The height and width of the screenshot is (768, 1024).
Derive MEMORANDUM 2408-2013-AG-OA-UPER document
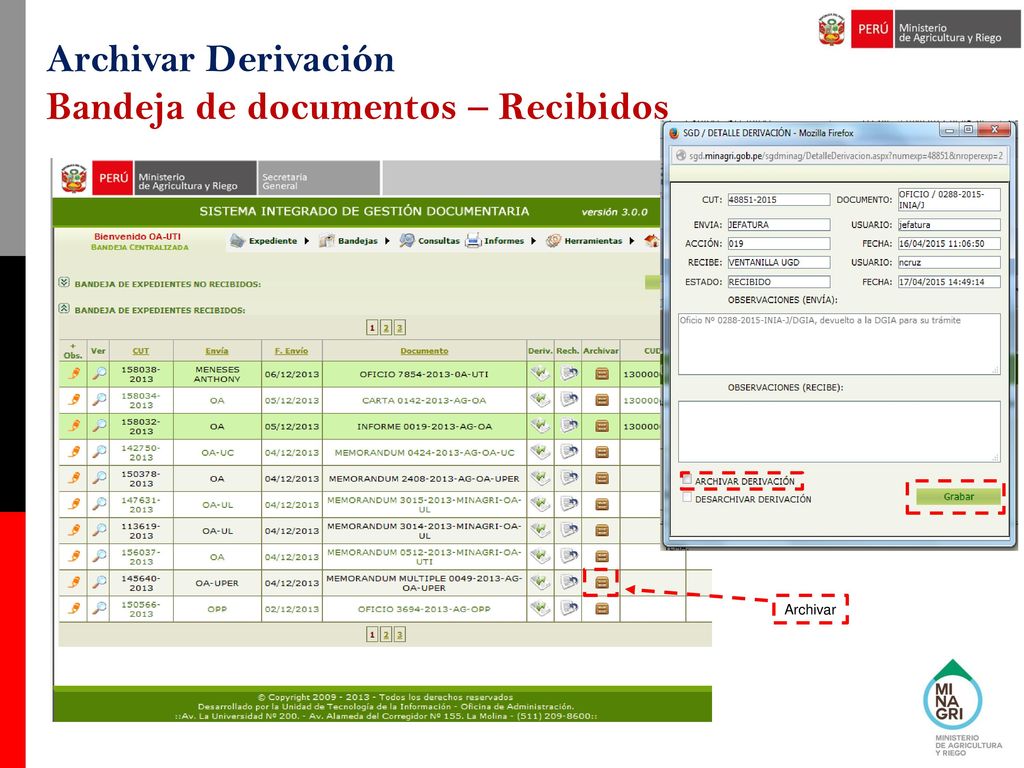(x=540, y=478)
